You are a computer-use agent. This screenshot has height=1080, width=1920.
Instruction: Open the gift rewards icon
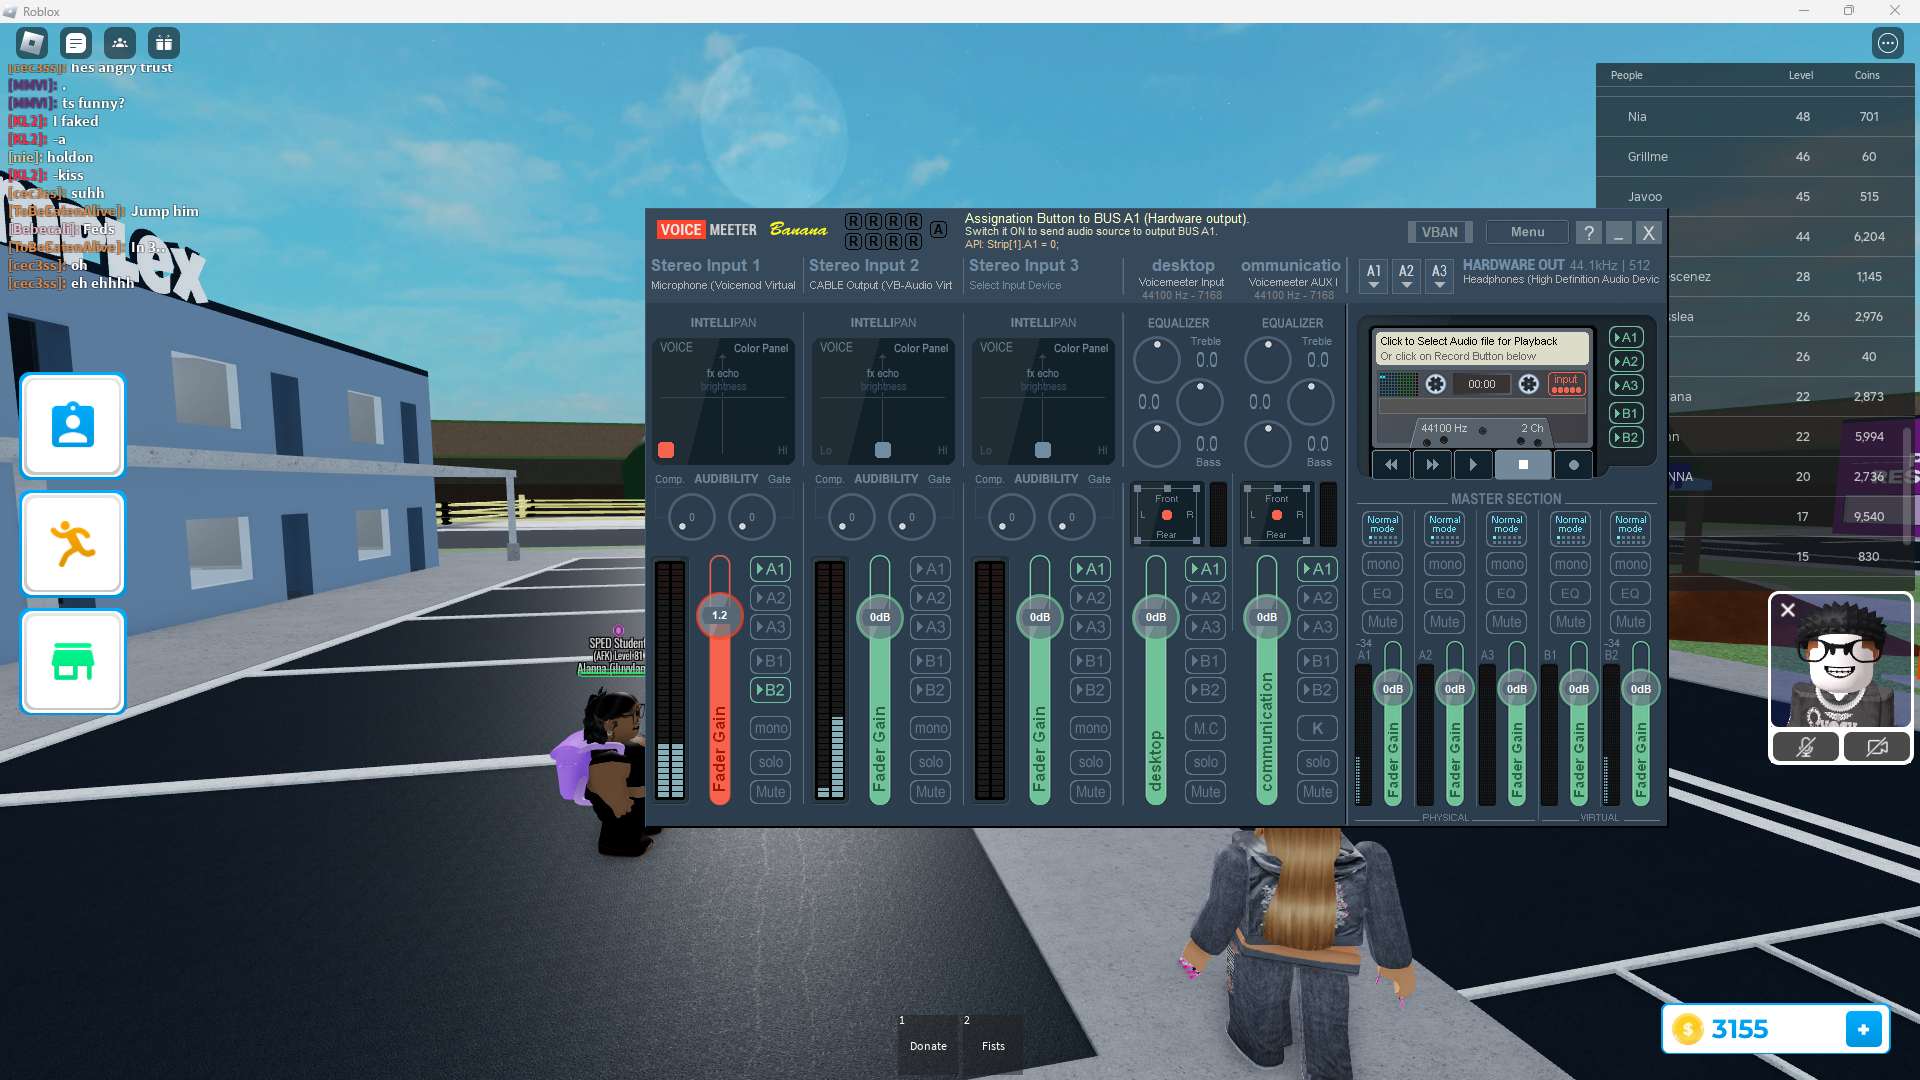click(164, 43)
